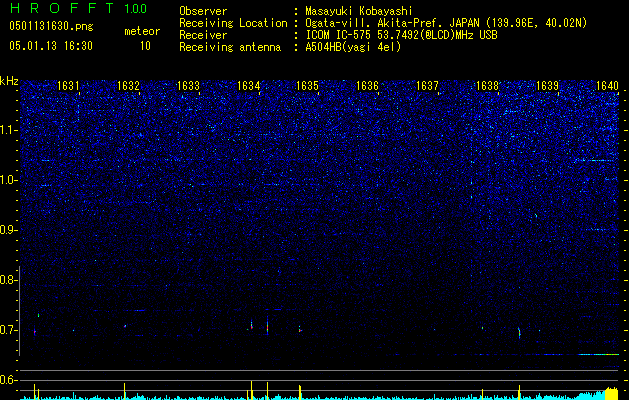The width and height of the screenshot is (629, 400).
Task: Click the 1.0 frequency axis label
Action: (x=9, y=180)
